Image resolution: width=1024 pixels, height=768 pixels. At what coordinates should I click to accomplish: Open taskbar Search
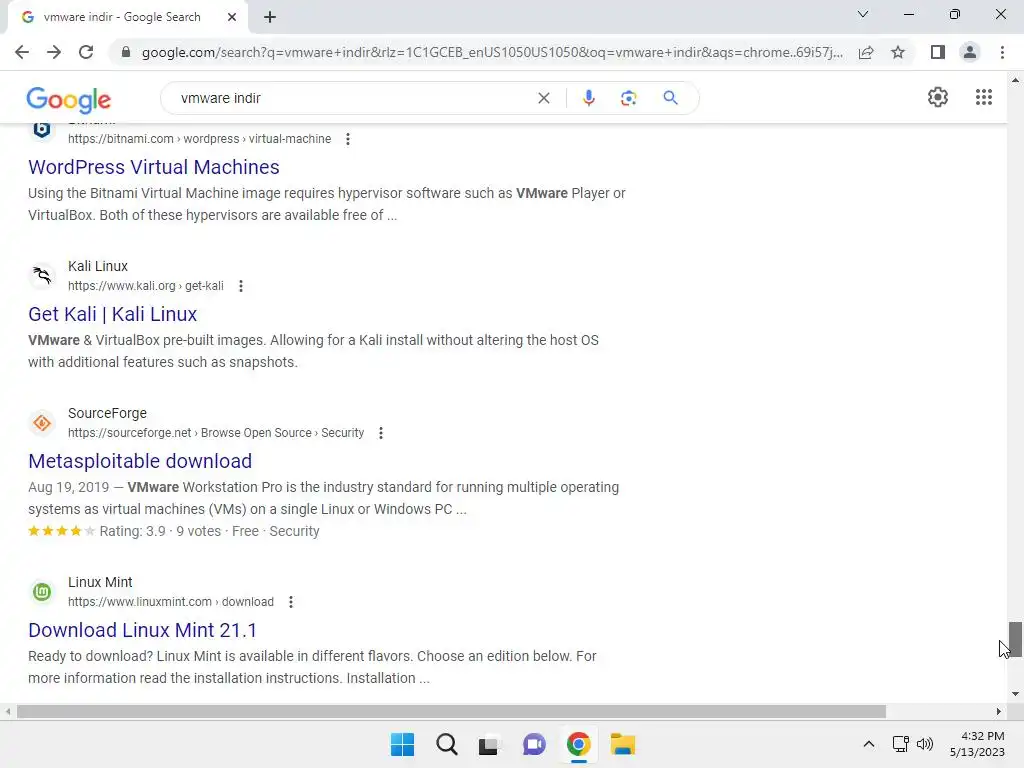[x=447, y=744]
